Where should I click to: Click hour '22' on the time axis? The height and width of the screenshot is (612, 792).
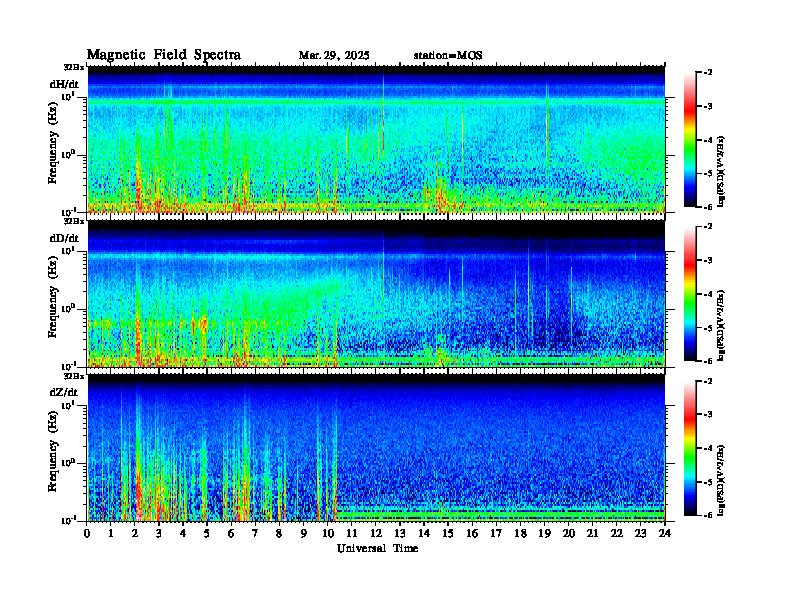point(617,533)
